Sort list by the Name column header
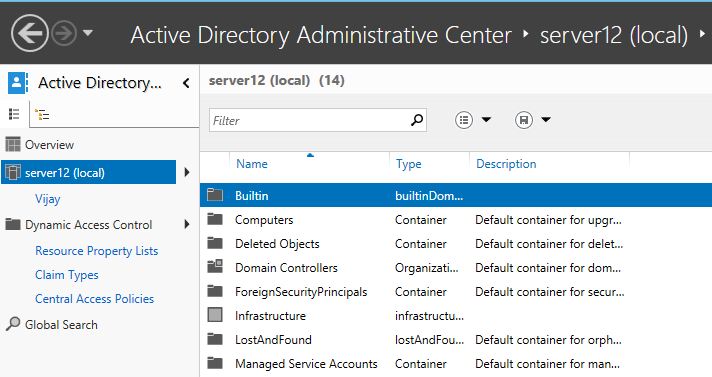This screenshot has height=377, width=712. [252, 164]
